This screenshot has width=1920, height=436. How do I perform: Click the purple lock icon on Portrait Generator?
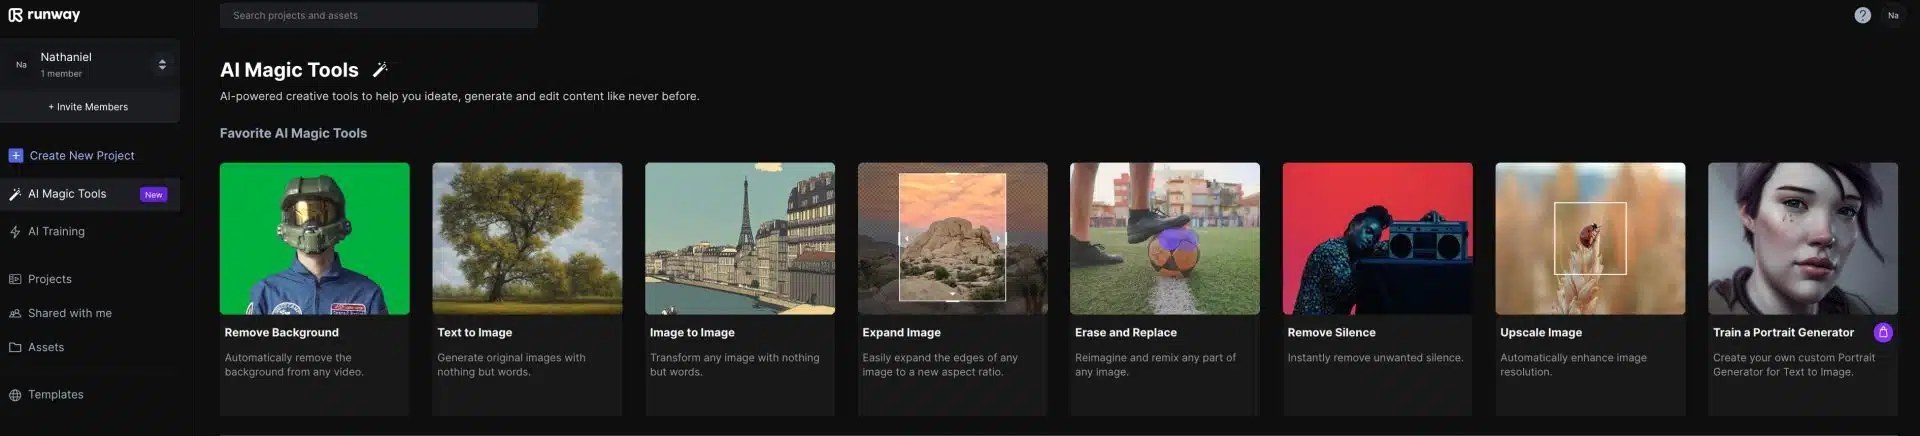click(1883, 332)
